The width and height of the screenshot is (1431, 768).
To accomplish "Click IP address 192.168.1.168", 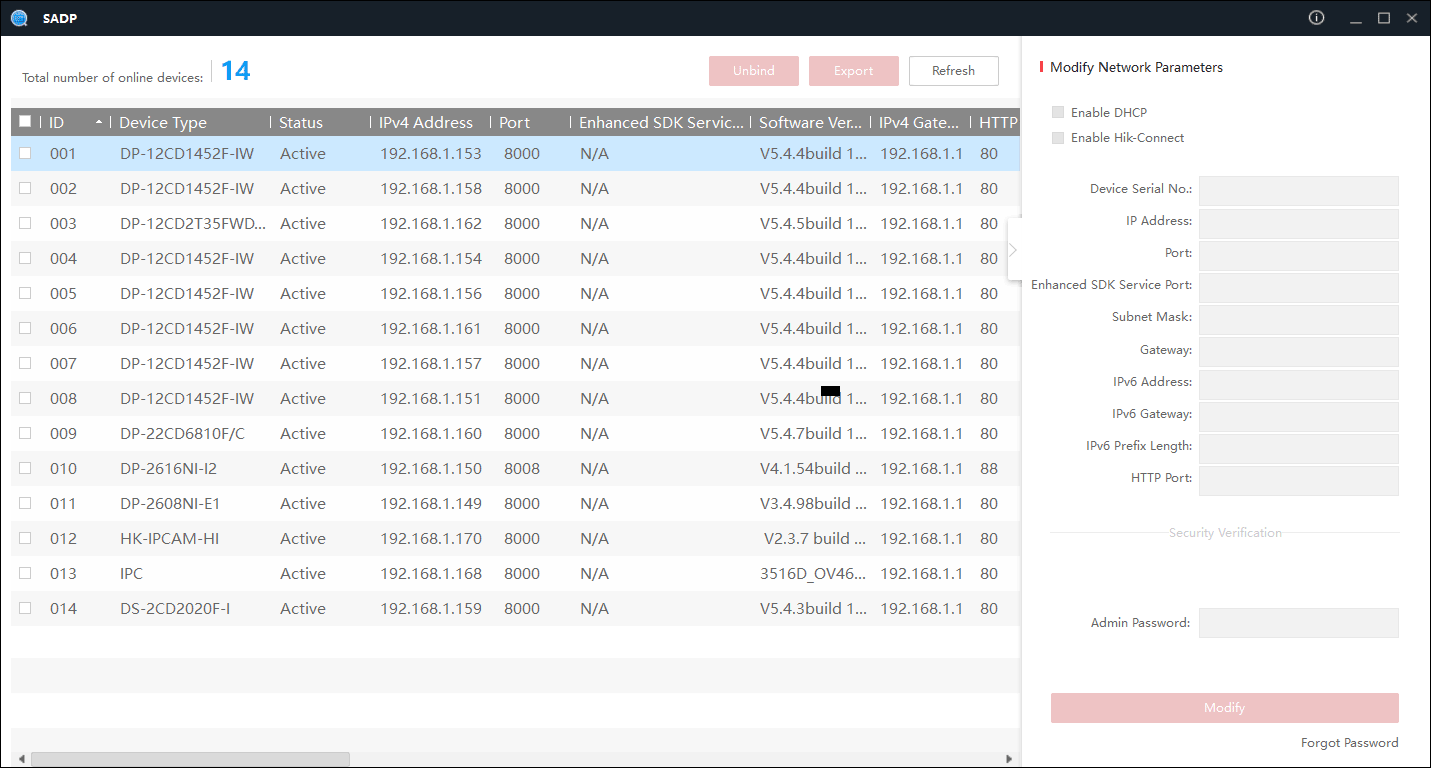I will pos(431,574).
